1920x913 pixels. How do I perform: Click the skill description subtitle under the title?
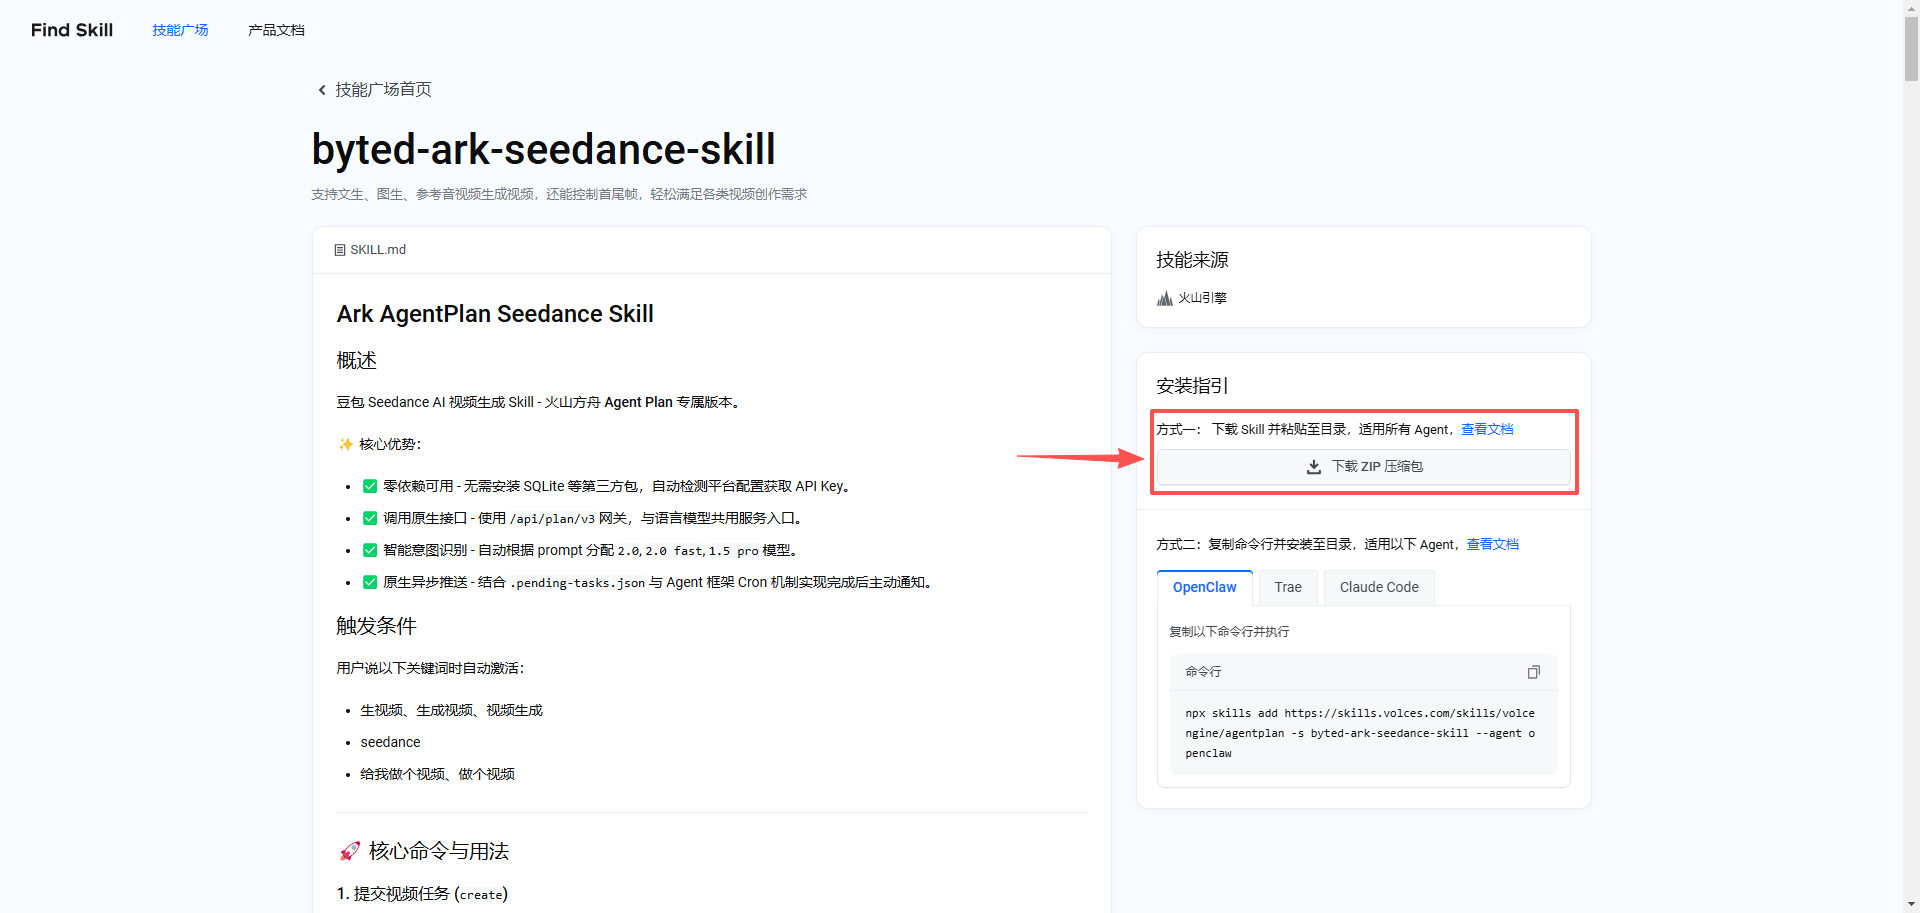coord(559,194)
